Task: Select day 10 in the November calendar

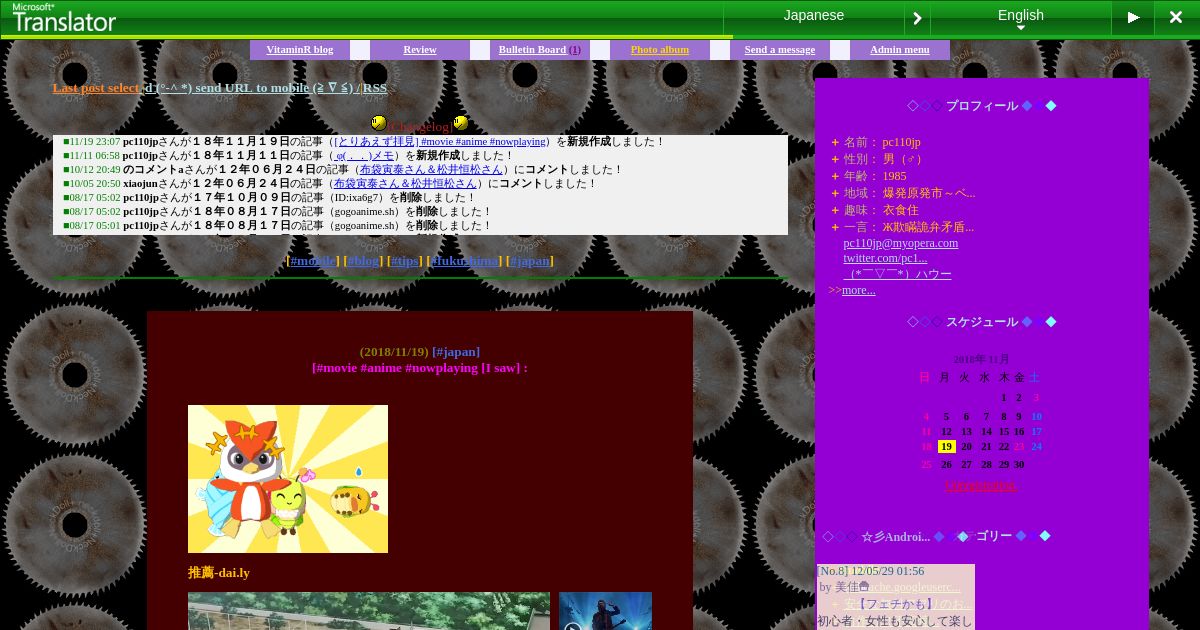Action: [x=1036, y=417]
